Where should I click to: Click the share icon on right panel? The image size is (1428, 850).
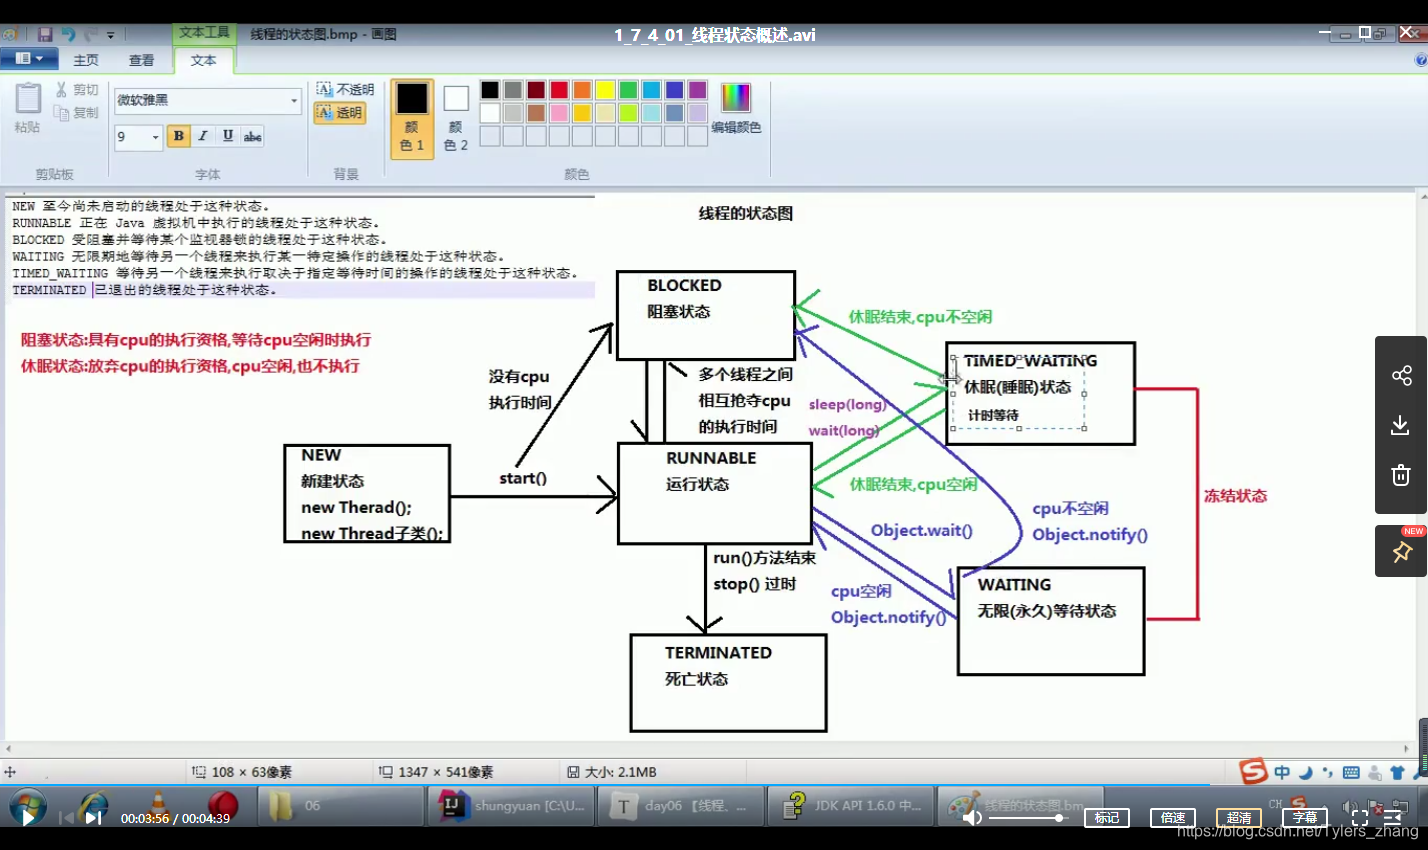[x=1401, y=376]
